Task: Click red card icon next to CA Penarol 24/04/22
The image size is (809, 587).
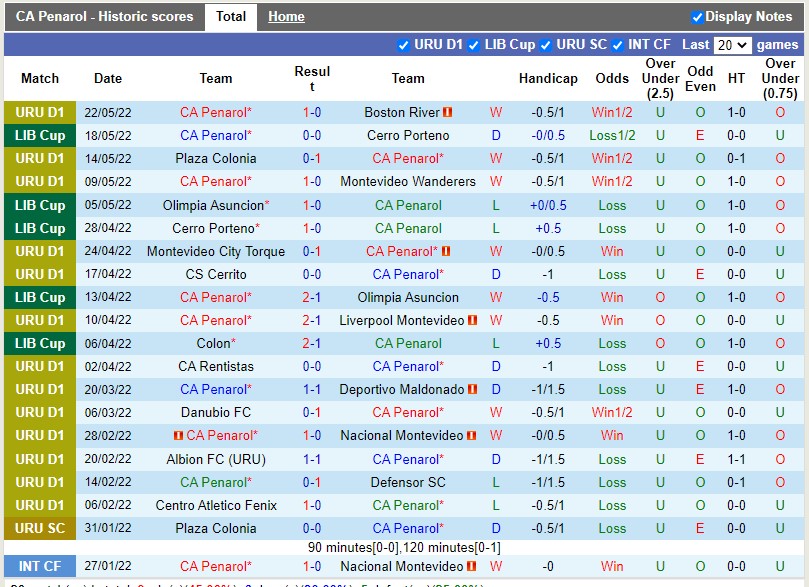Action: 446,251
